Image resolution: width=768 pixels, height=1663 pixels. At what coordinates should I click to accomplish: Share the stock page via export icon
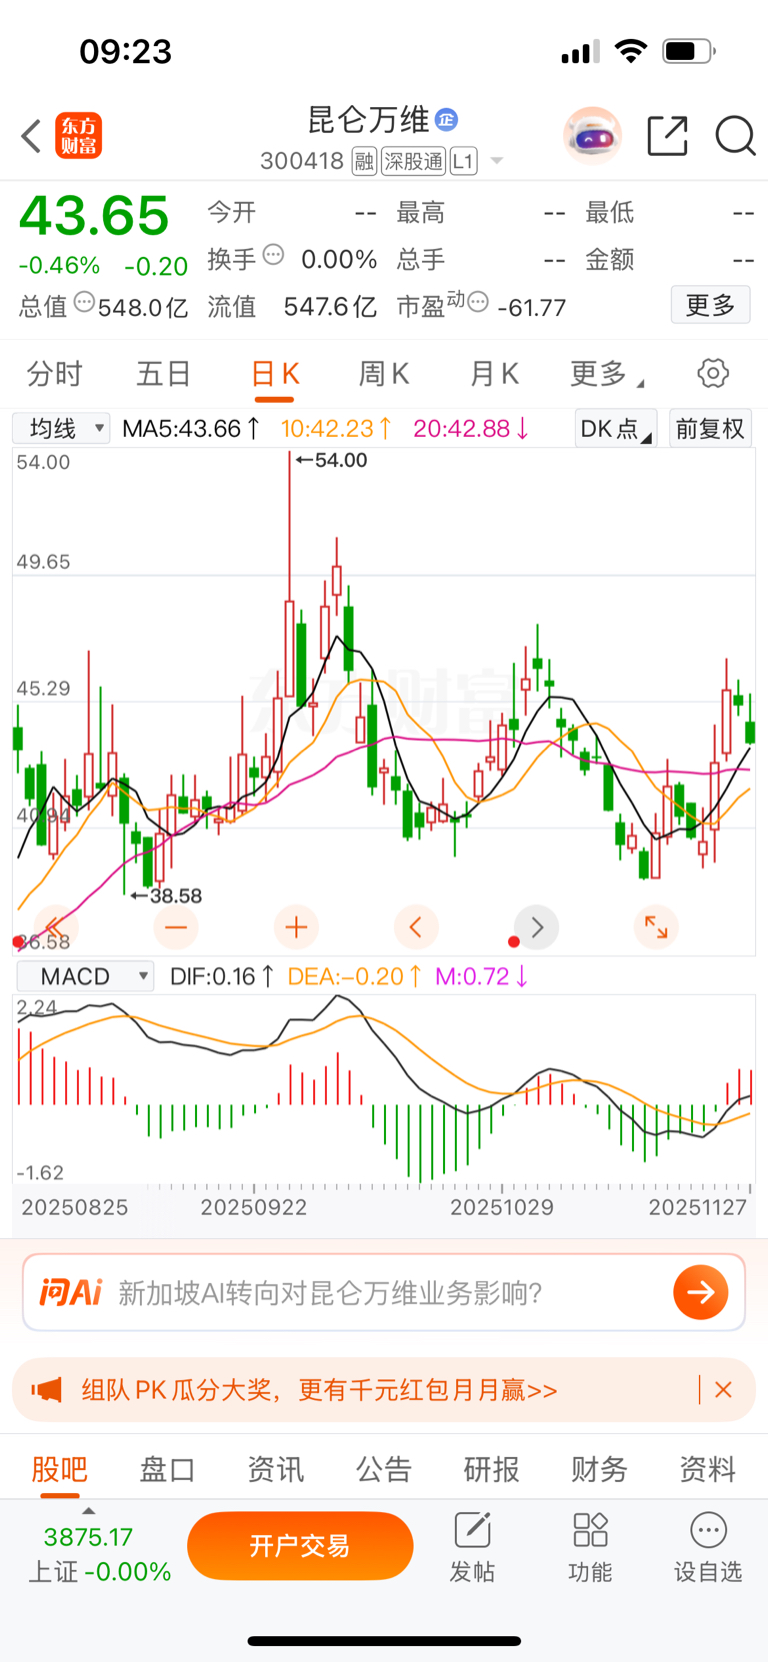667,136
